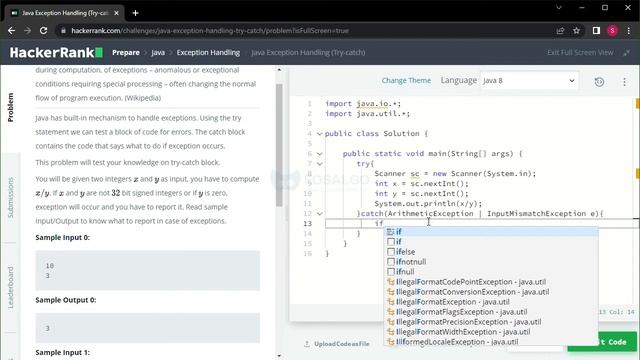Collapse the catch block fold arrow
Screen dimensions: 640x360
[320, 213]
